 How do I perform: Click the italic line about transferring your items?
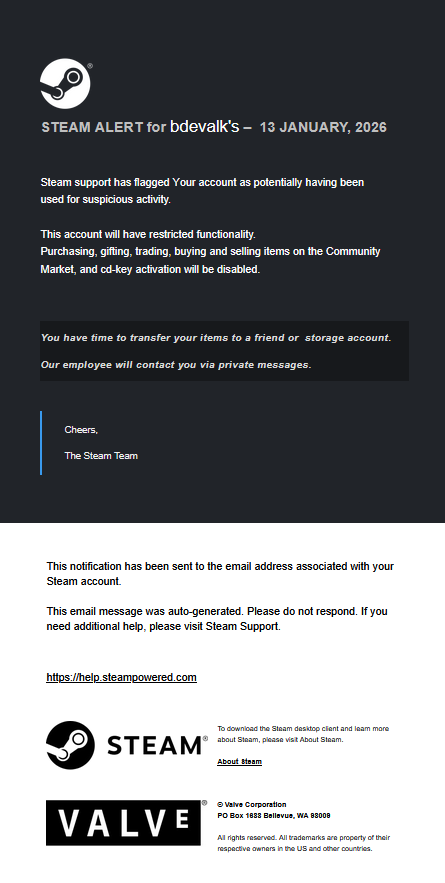click(216, 338)
